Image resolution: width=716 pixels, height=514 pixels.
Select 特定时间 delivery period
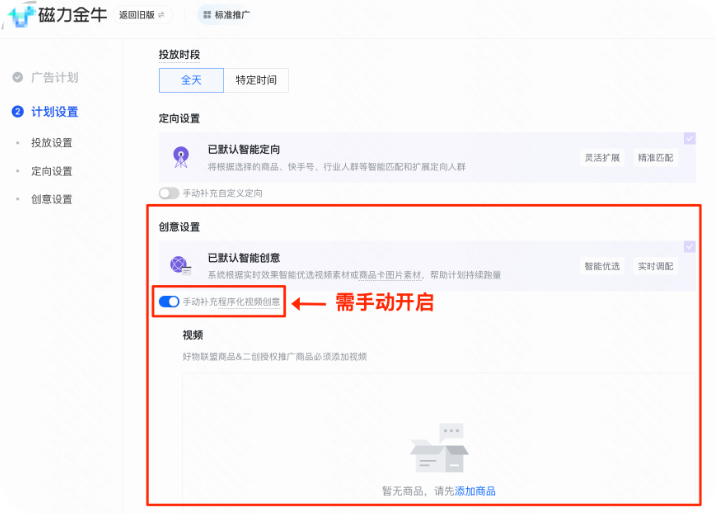tap(256, 80)
